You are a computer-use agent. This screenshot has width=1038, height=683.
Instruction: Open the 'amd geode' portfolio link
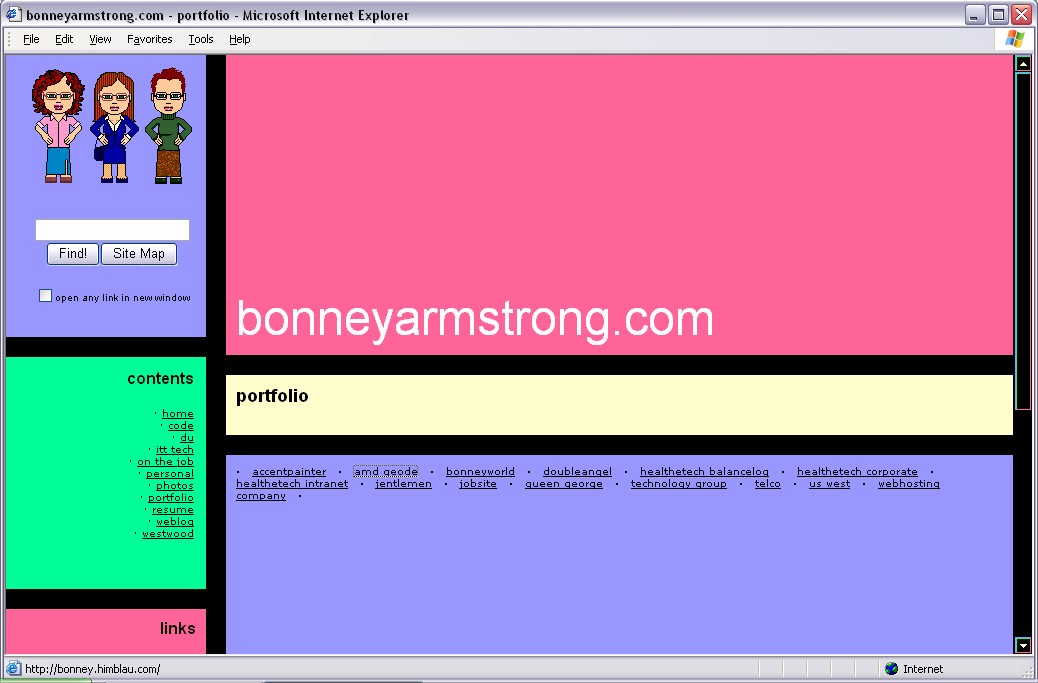pyautogui.click(x=386, y=472)
